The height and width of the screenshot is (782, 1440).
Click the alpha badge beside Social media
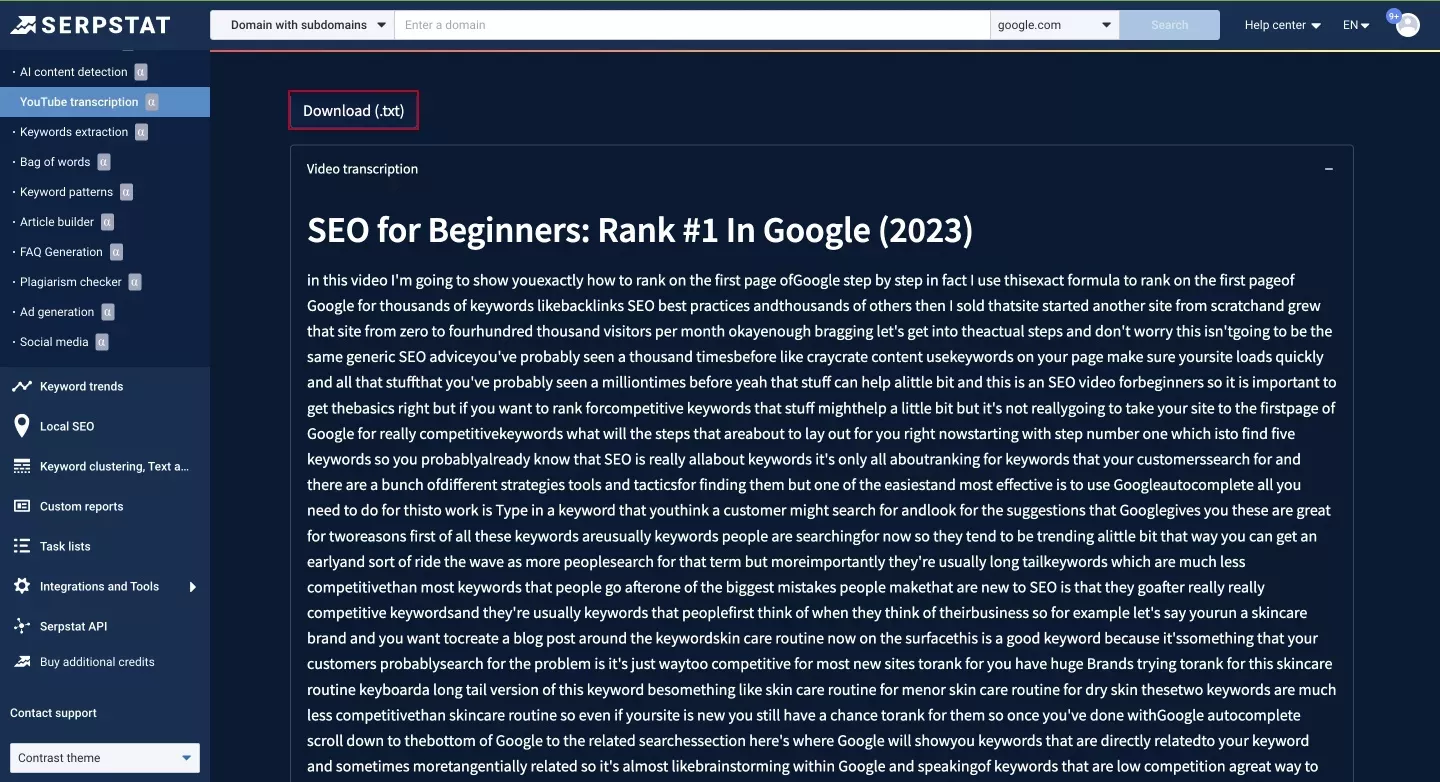[102, 342]
